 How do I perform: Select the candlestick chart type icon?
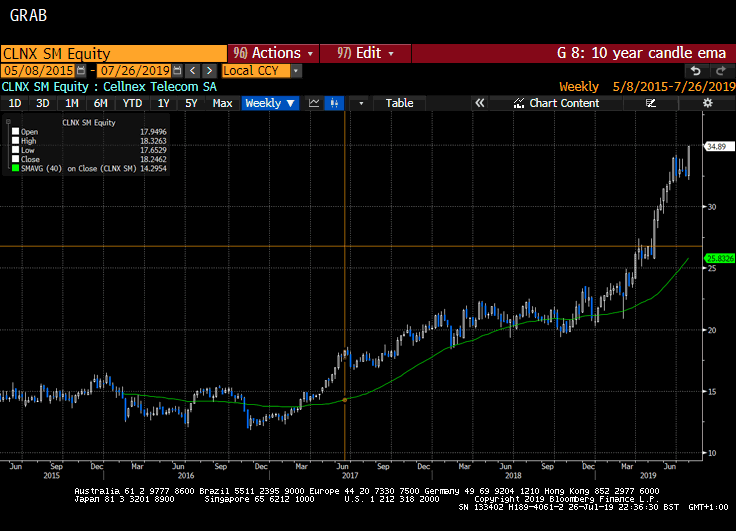pyautogui.click(x=335, y=103)
